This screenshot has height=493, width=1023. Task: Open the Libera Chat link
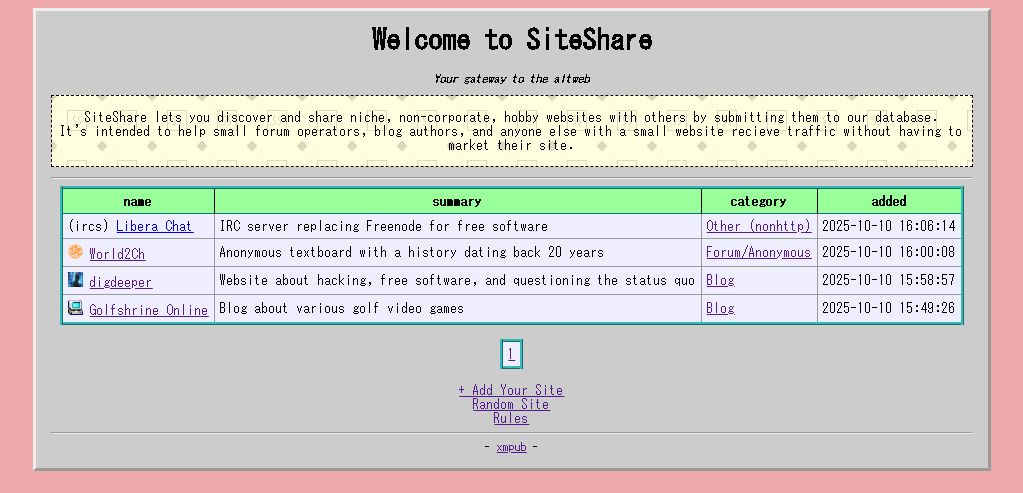click(x=154, y=227)
